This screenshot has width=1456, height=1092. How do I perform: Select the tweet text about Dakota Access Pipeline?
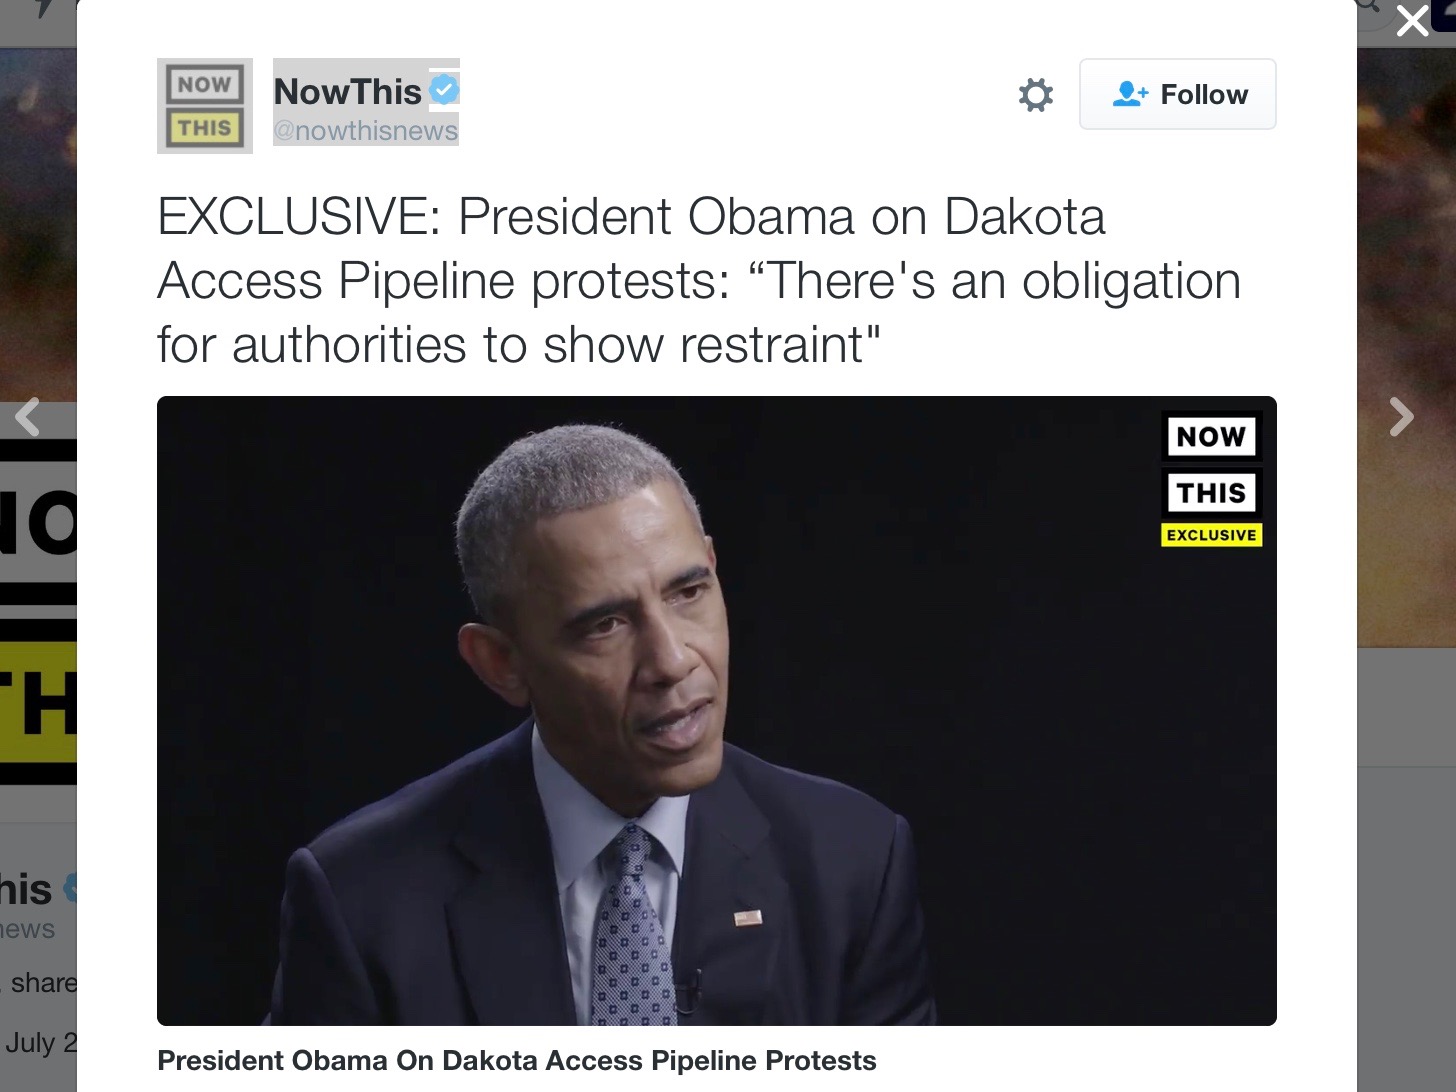pyautogui.click(x=699, y=281)
